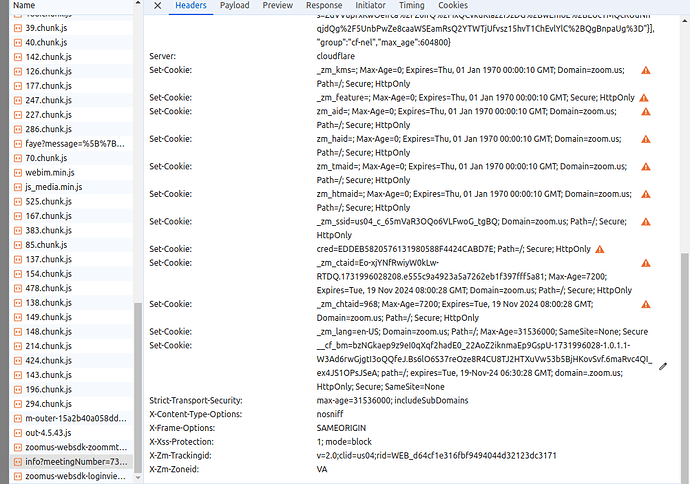Viewport: 690px width, 484px height.
Task: Click Strict-Transport-Security header value
Action: coord(392,401)
